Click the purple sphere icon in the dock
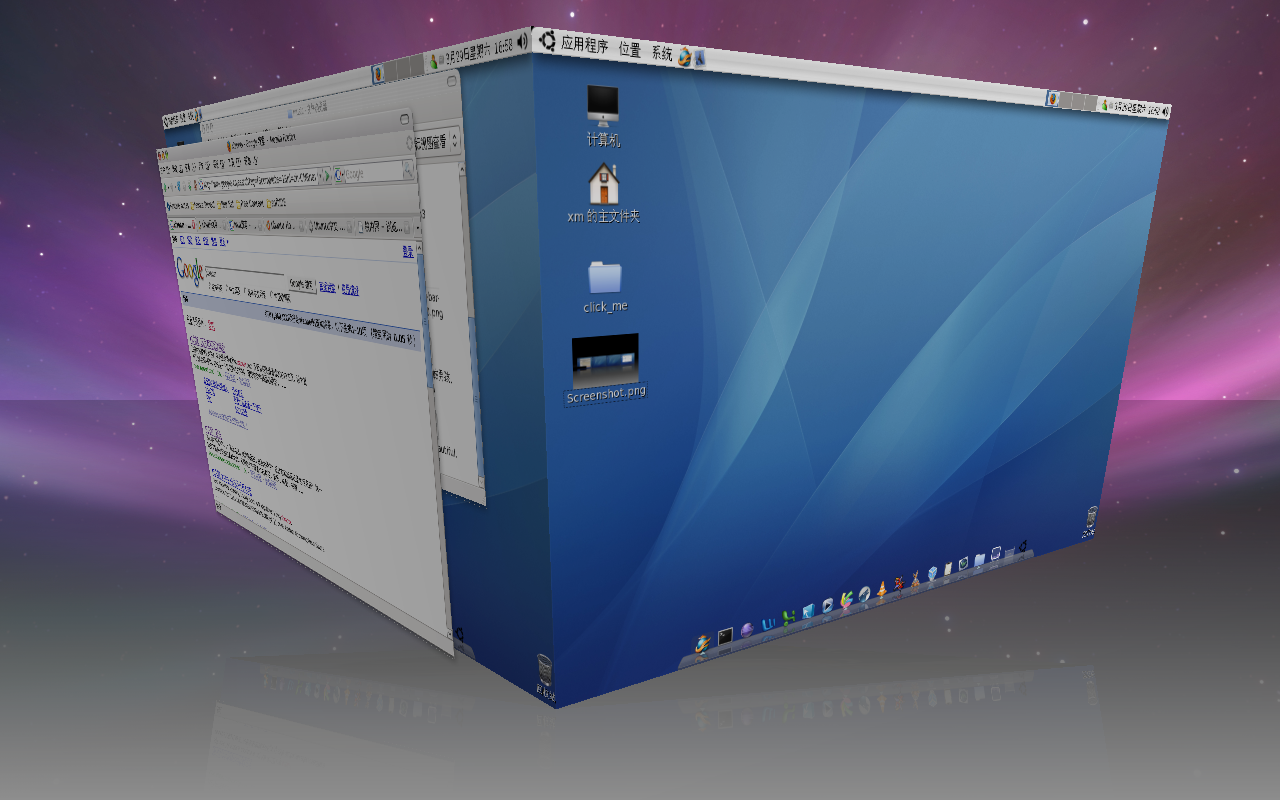 pos(748,630)
